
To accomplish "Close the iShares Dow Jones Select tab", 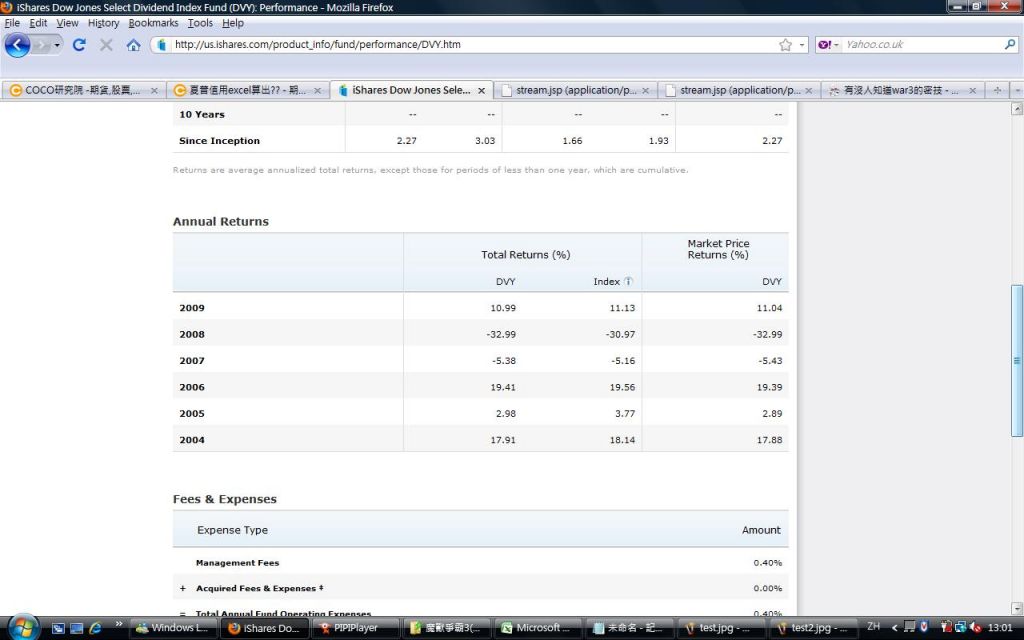I will click(x=481, y=91).
